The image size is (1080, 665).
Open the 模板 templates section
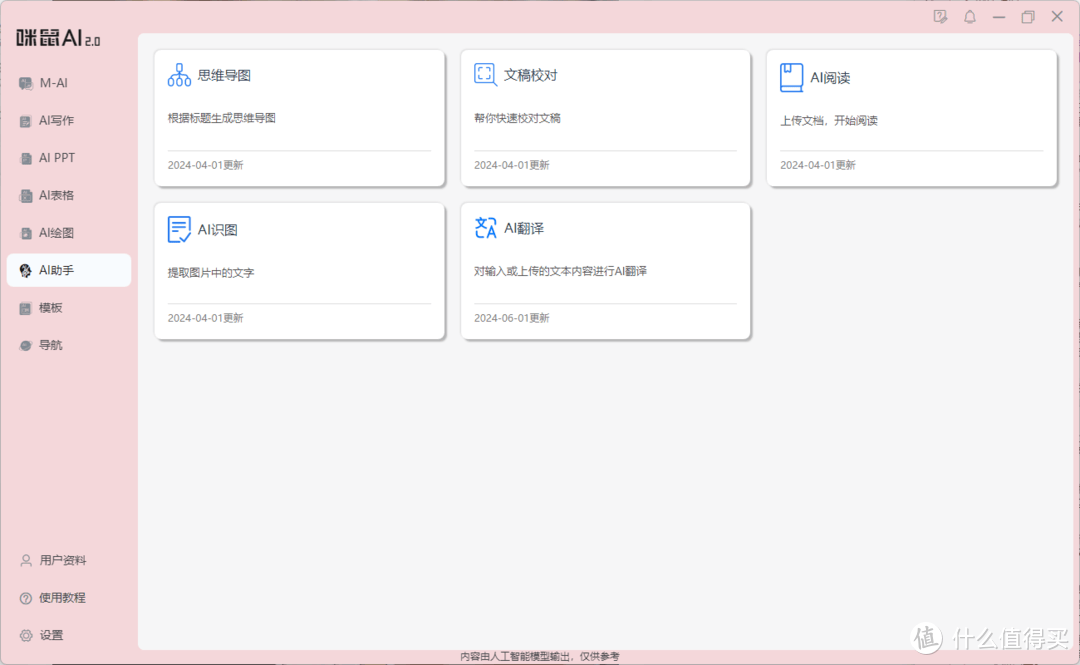tap(50, 308)
